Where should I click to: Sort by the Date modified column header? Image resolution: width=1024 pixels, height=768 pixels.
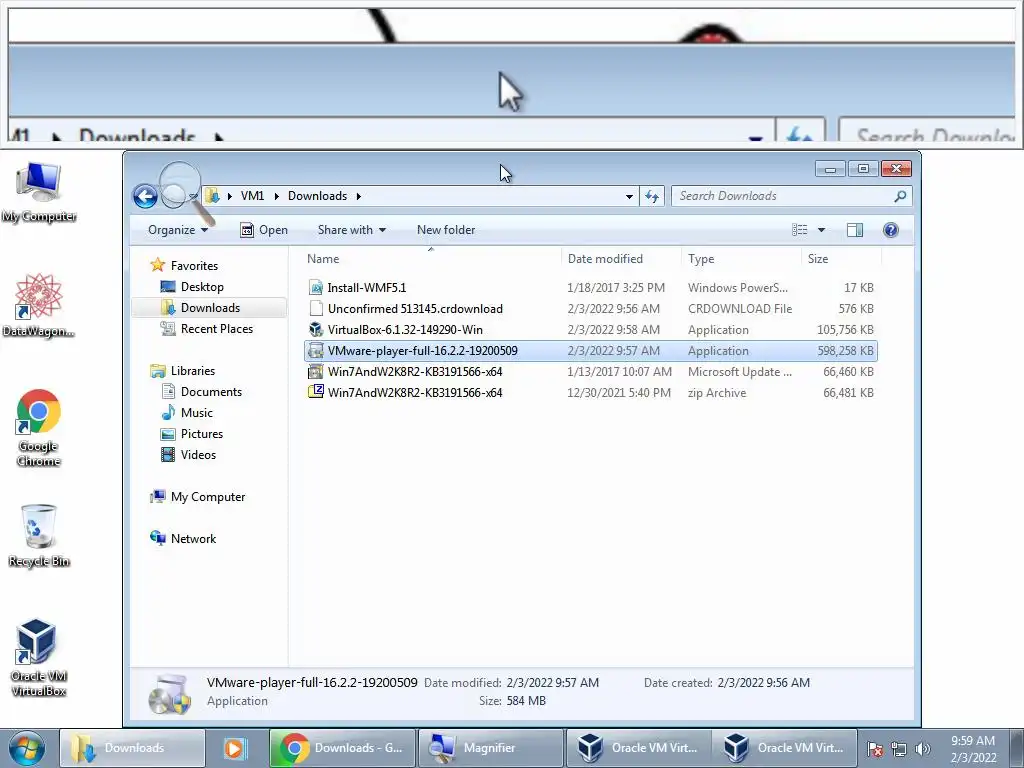[621, 259]
